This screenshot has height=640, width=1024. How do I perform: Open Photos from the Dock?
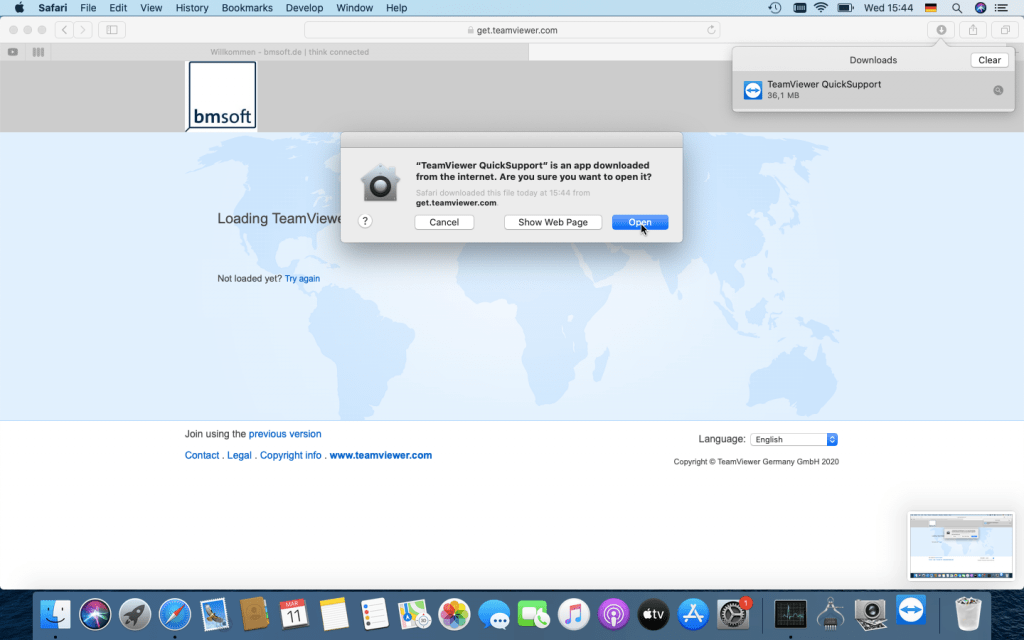click(x=454, y=615)
